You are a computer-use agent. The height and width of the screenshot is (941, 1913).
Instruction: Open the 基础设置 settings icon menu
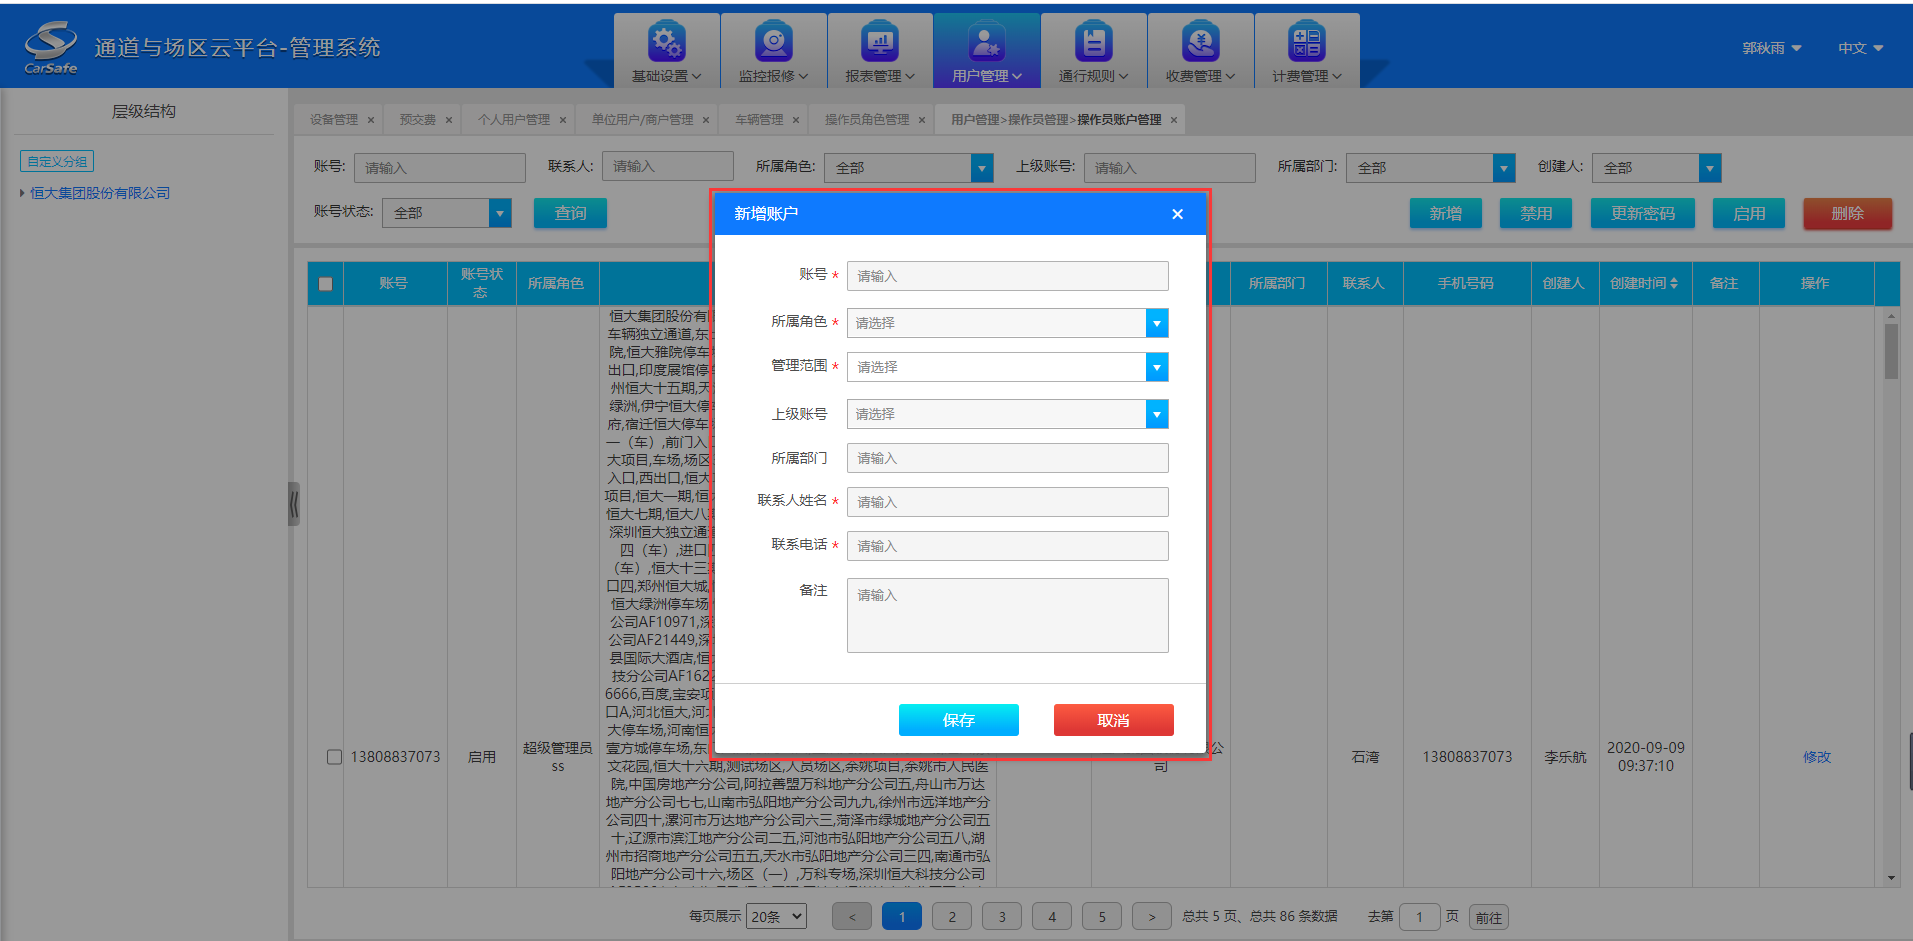pyautogui.click(x=666, y=43)
